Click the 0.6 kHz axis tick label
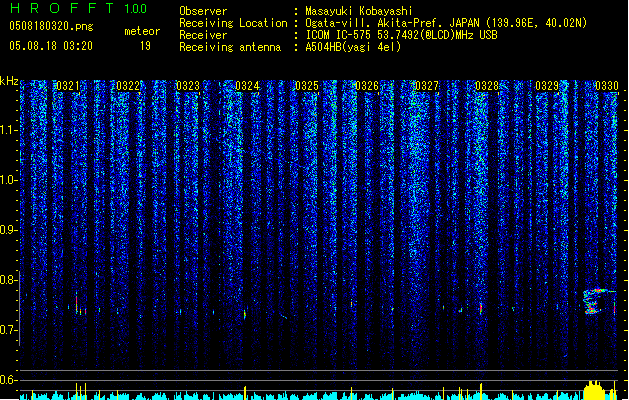The image size is (629, 400). 9,380
